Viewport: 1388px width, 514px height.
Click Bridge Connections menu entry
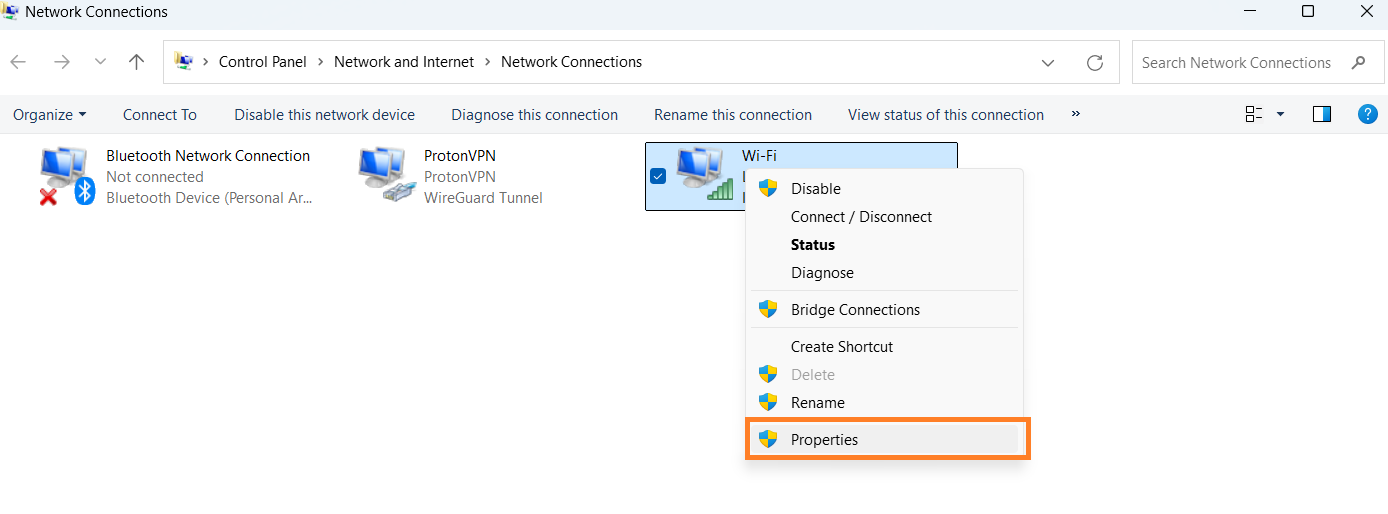coord(855,309)
